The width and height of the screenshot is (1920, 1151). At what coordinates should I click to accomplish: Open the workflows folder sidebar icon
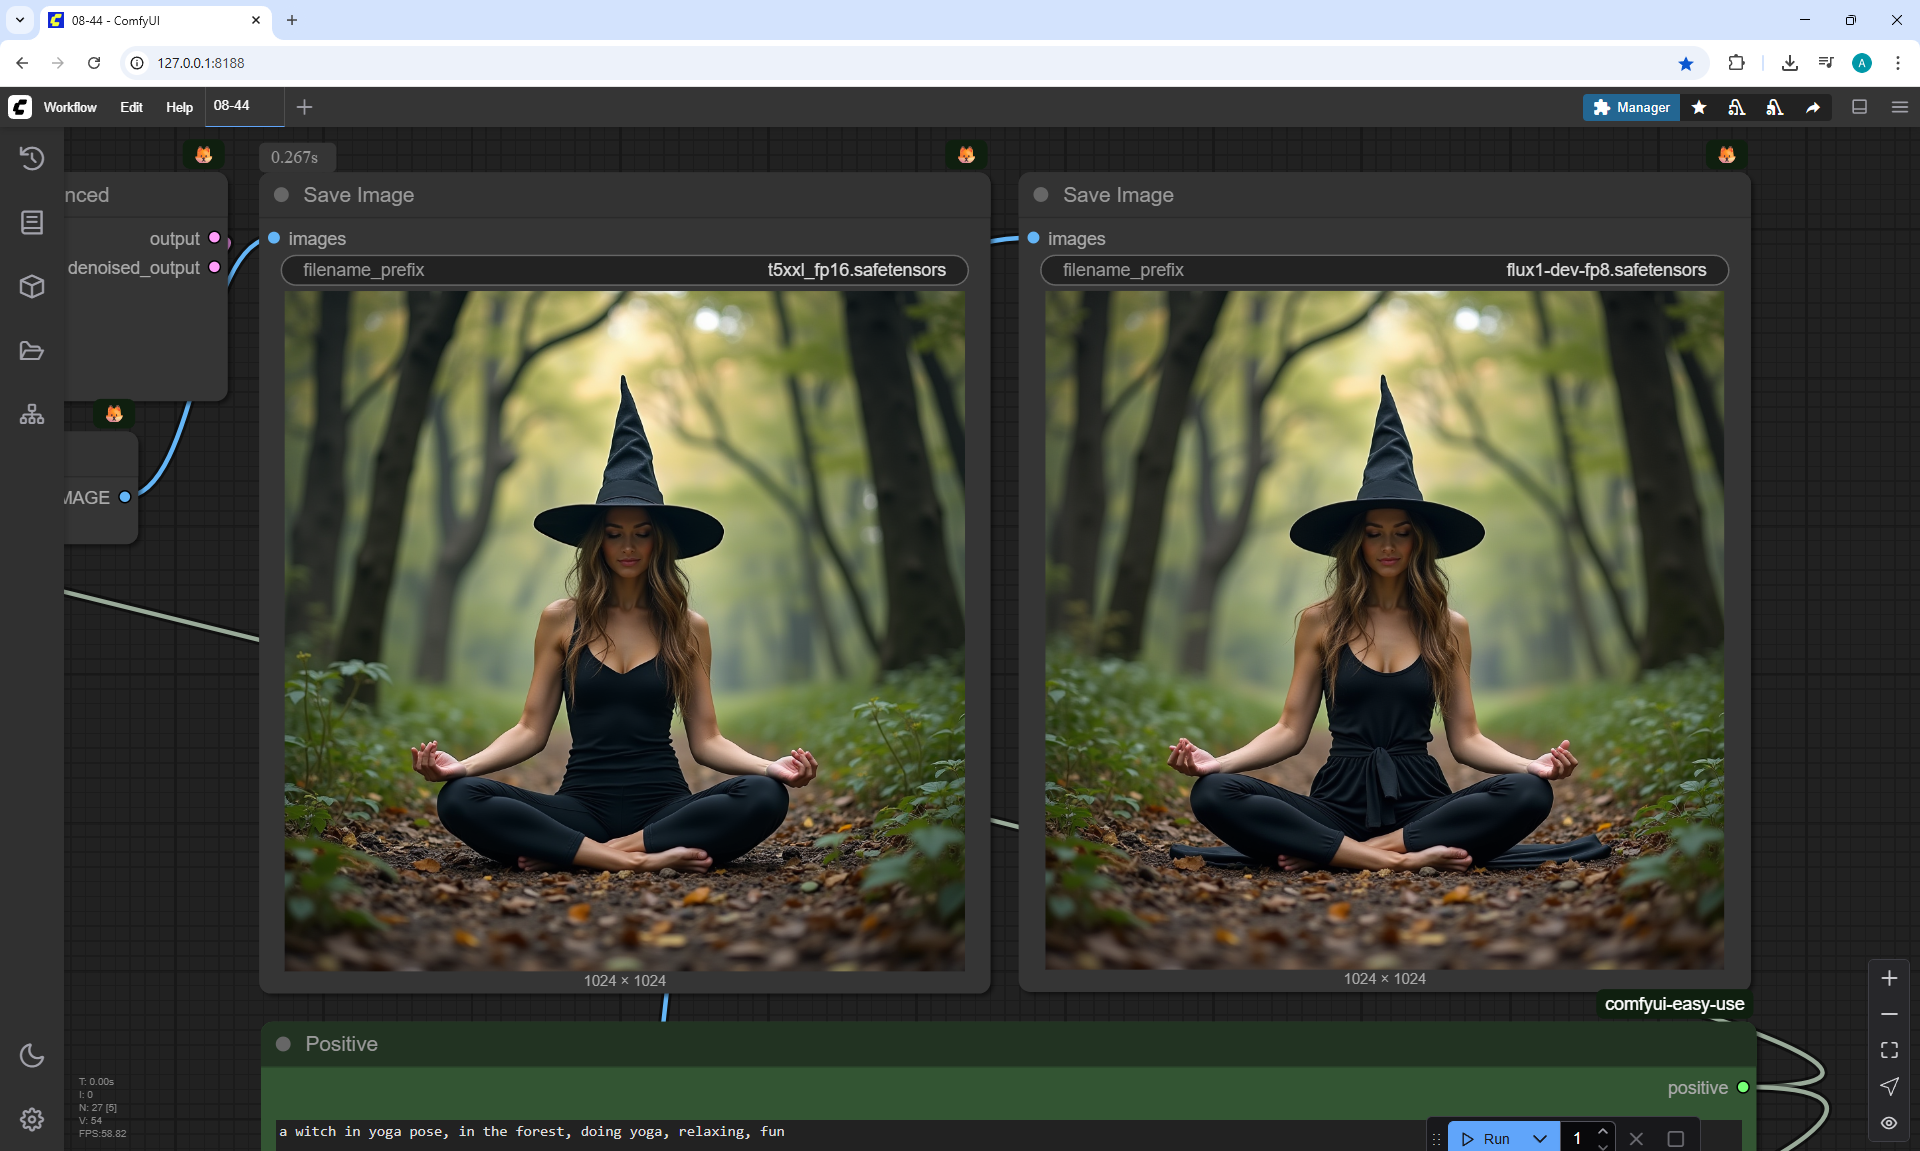(x=32, y=351)
